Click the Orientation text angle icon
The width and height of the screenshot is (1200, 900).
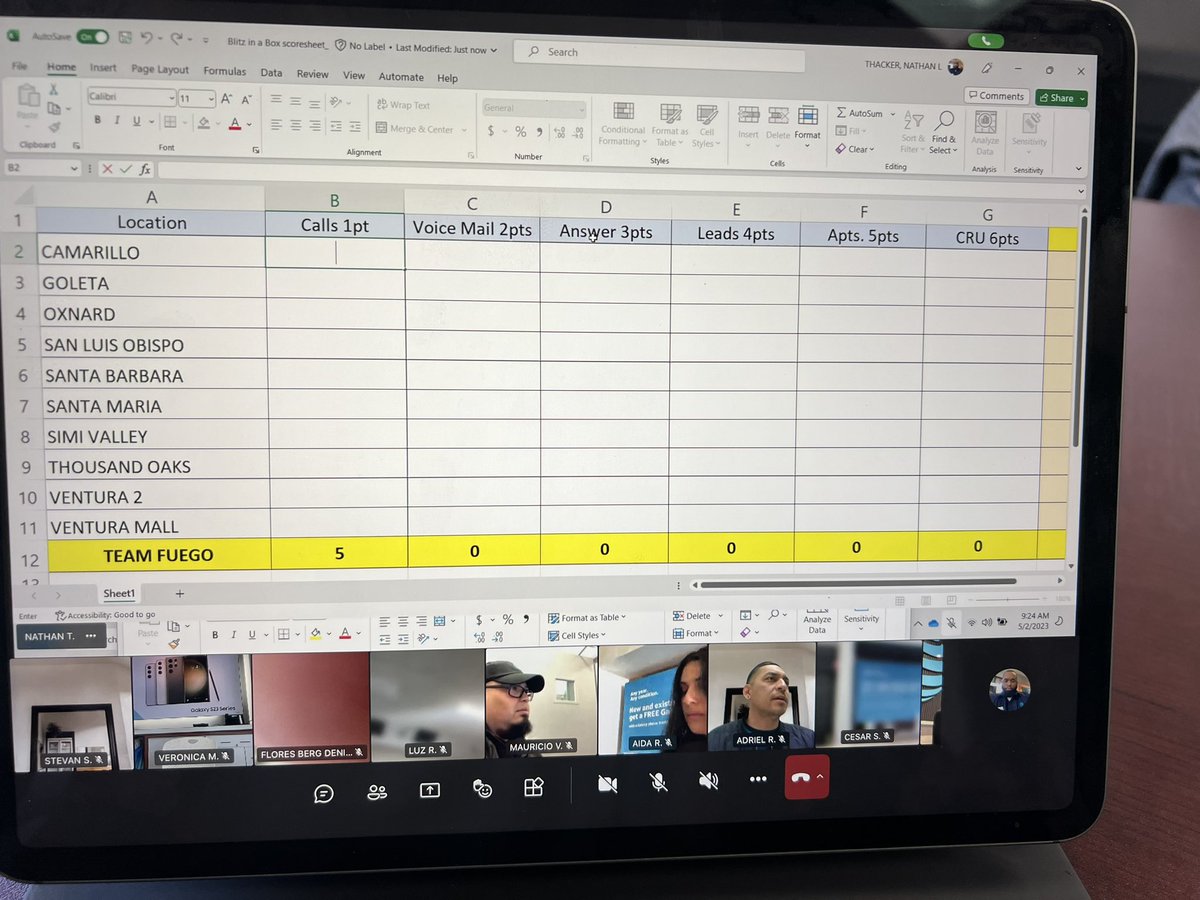click(337, 102)
